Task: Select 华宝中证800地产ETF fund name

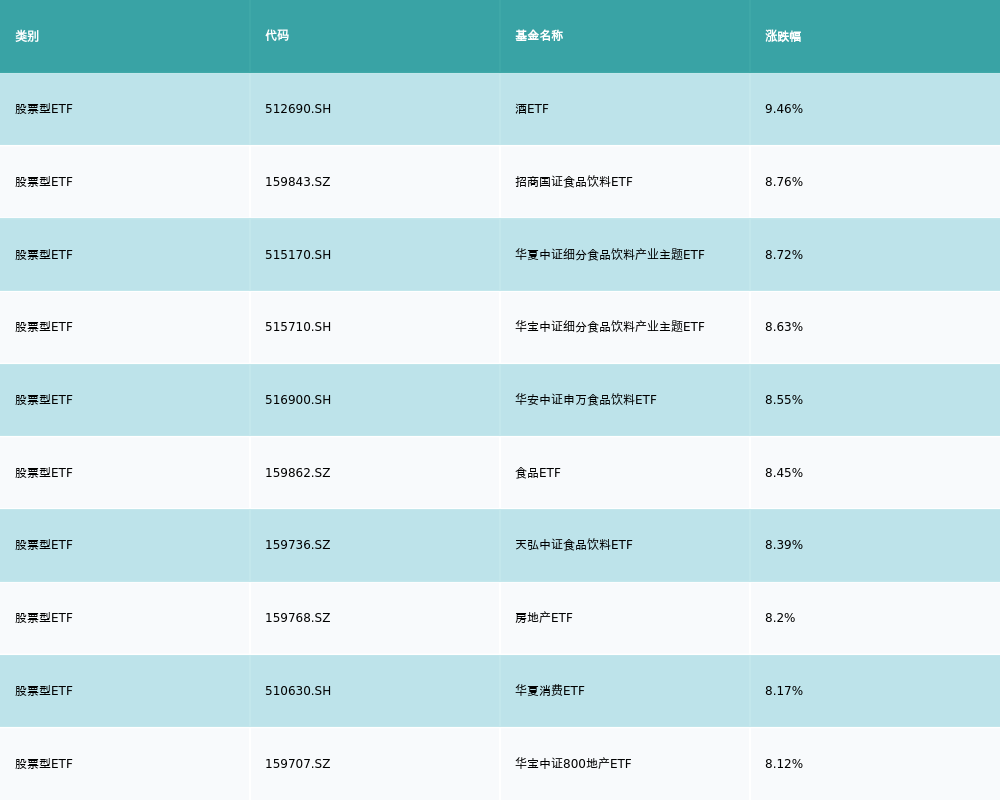Action: coord(573,764)
